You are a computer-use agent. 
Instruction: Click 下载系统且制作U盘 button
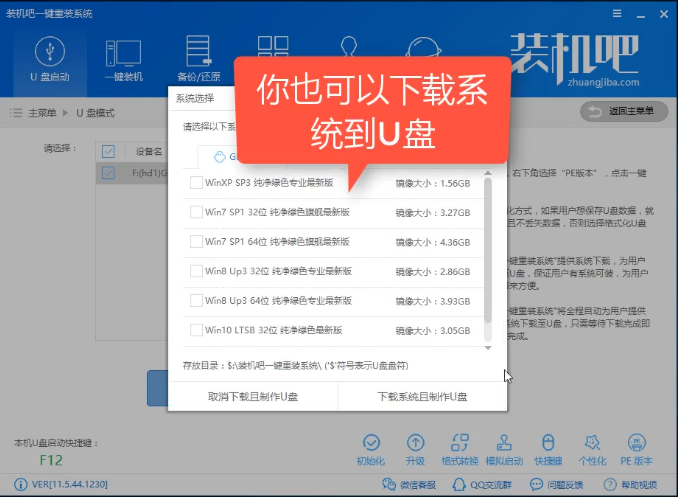(x=422, y=397)
